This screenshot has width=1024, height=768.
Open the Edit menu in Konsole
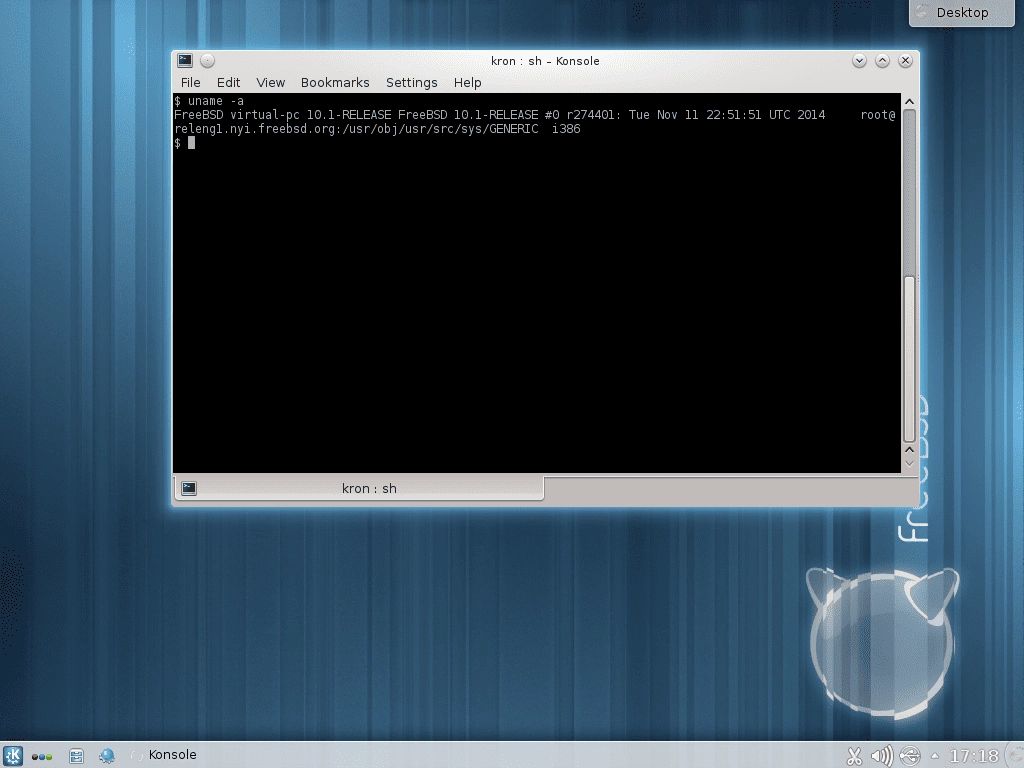point(229,82)
